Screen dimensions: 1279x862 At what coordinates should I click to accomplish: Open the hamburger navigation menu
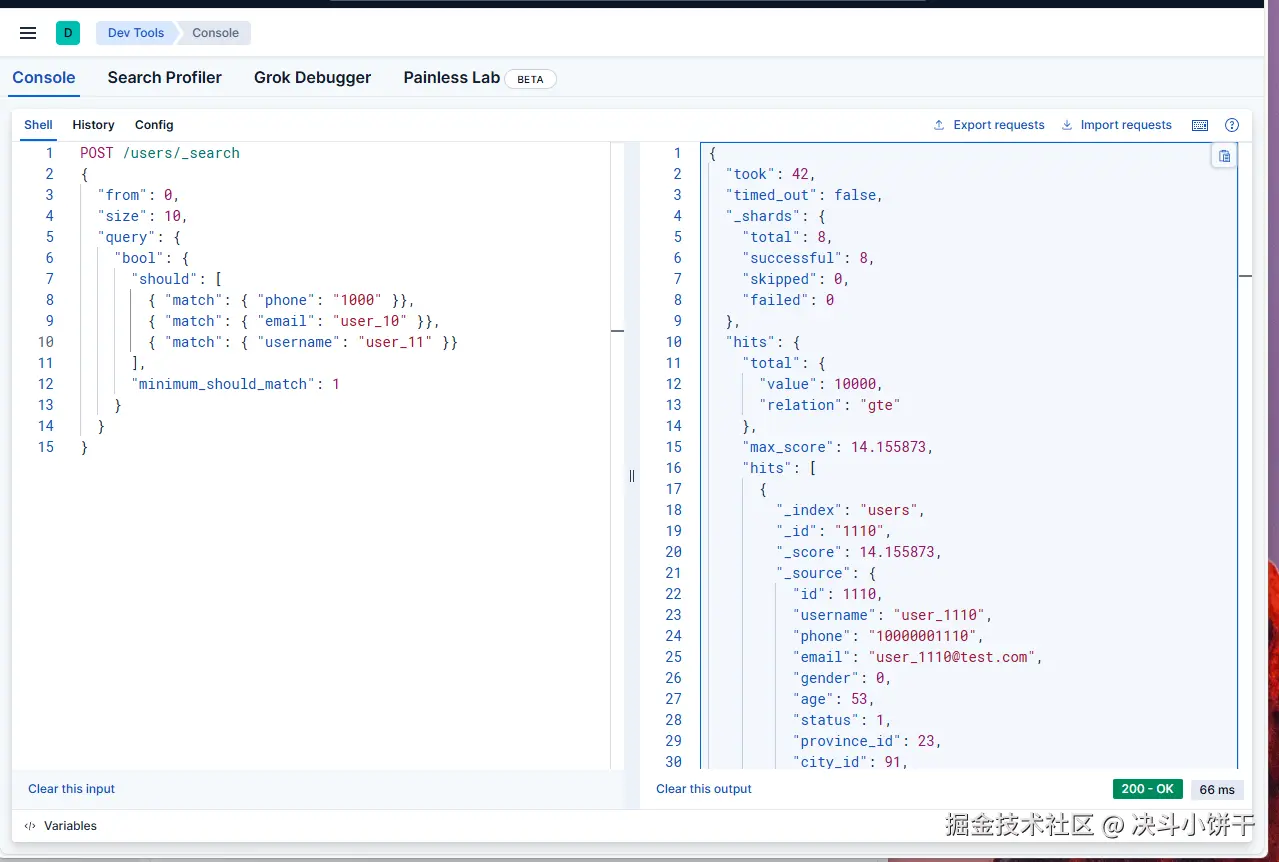coord(28,33)
